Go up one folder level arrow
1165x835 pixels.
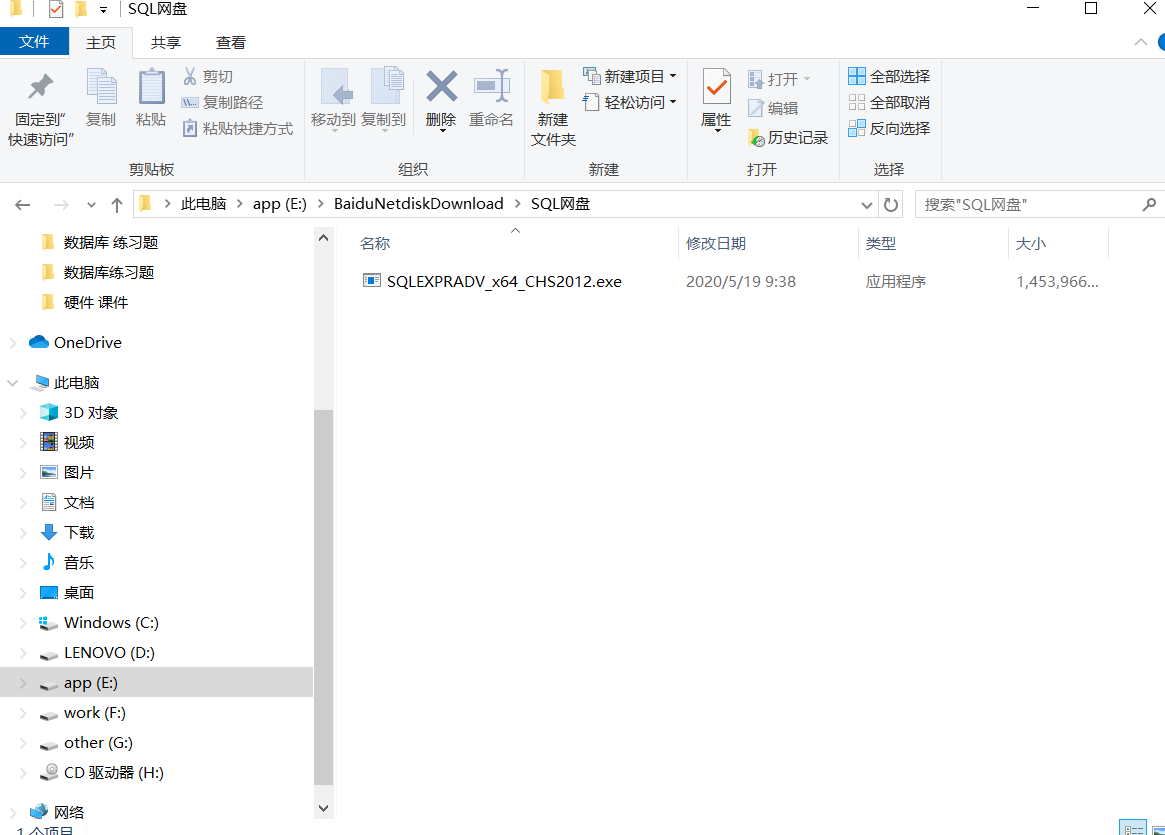click(x=117, y=204)
